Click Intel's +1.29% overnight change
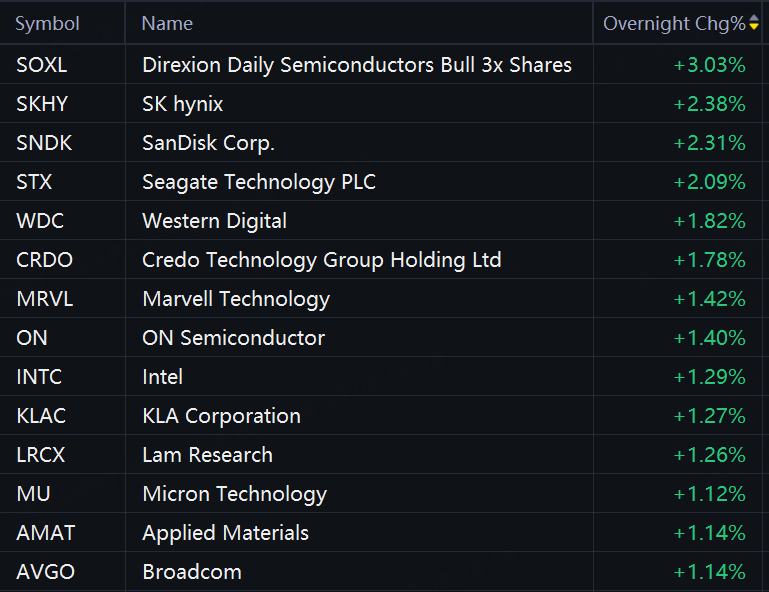The image size is (769, 592). point(709,377)
